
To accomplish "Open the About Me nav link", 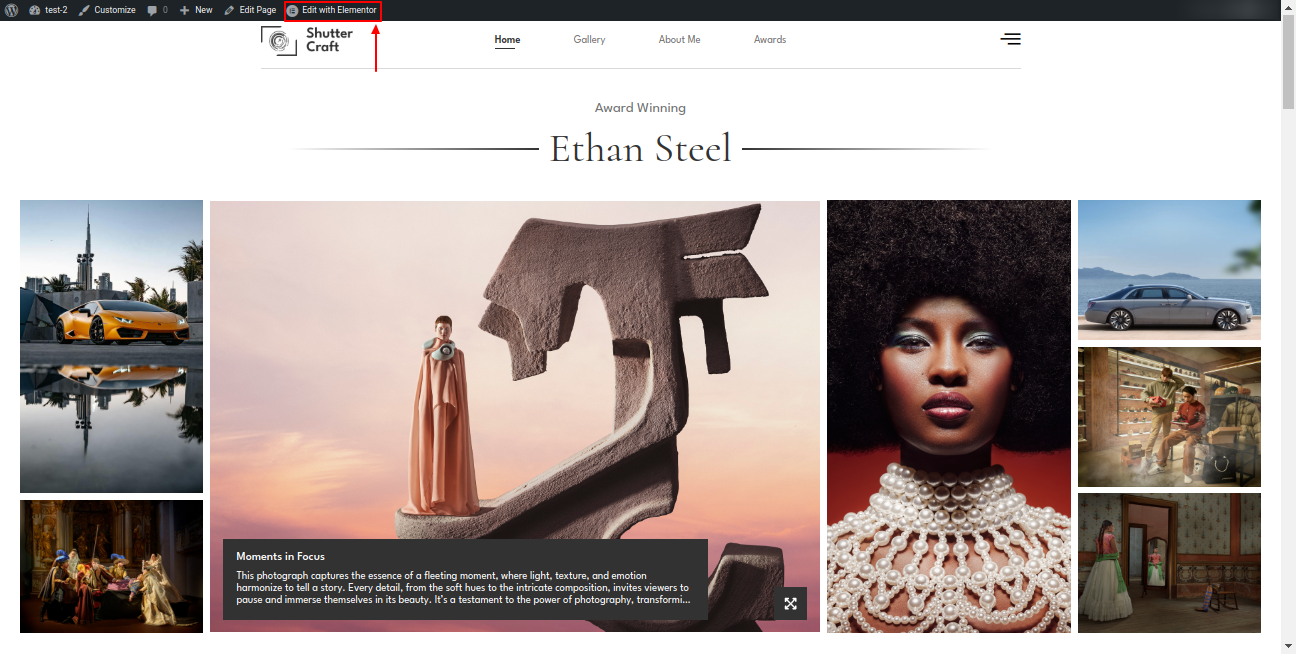I will click(x=679, y=40).
